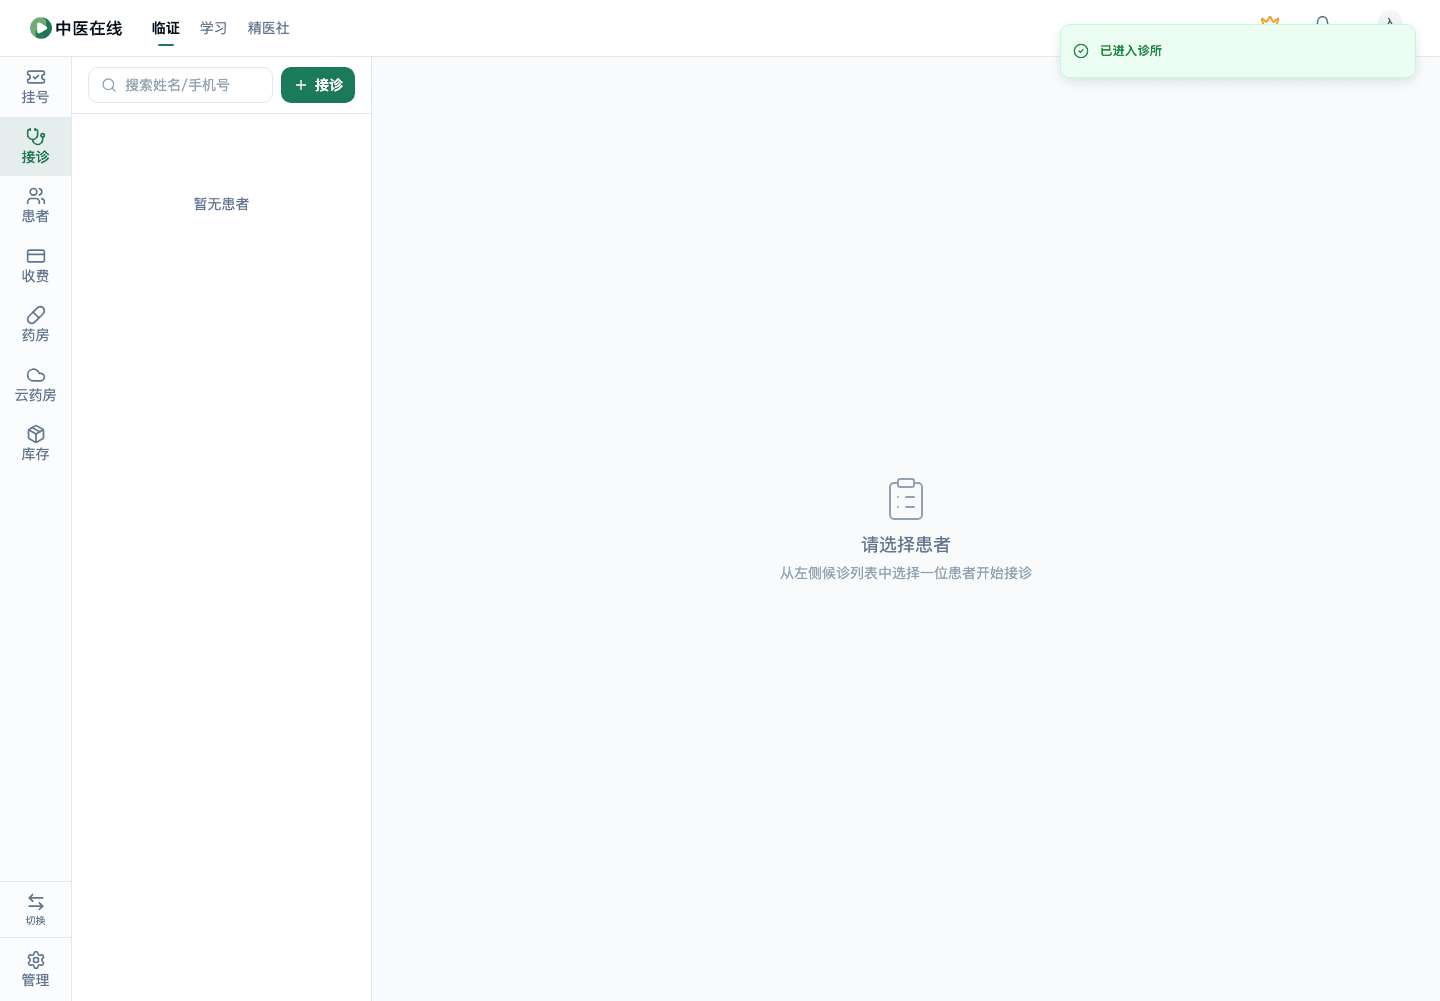The image size is (1440, 1001).
Task: Open the user avatar menu
Action: 1390,22
